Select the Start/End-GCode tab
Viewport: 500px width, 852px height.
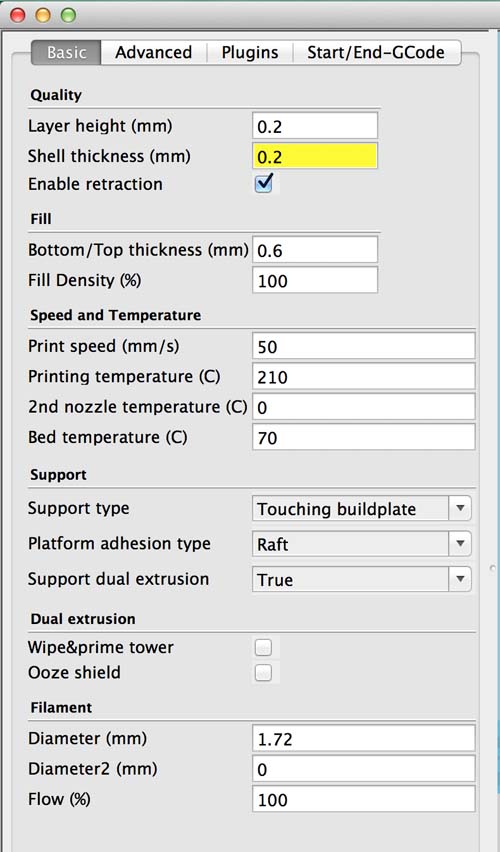(x=377, y=53)
